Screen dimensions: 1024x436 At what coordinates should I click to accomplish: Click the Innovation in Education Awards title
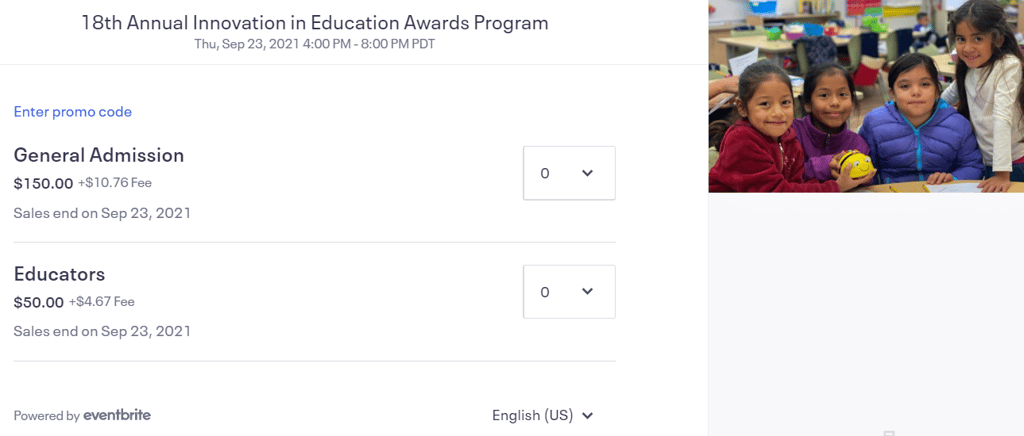click(315, 22)
